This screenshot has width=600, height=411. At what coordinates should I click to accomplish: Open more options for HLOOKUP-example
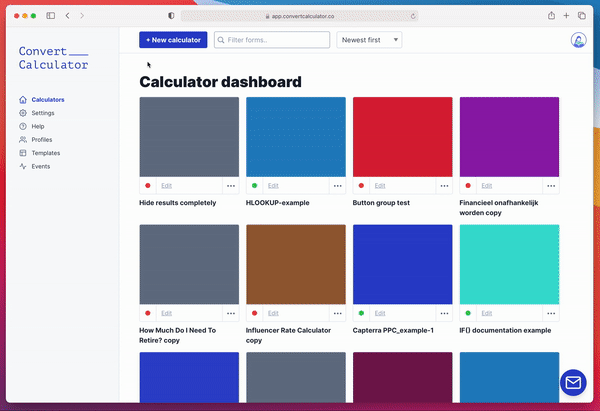pos(338,186)
